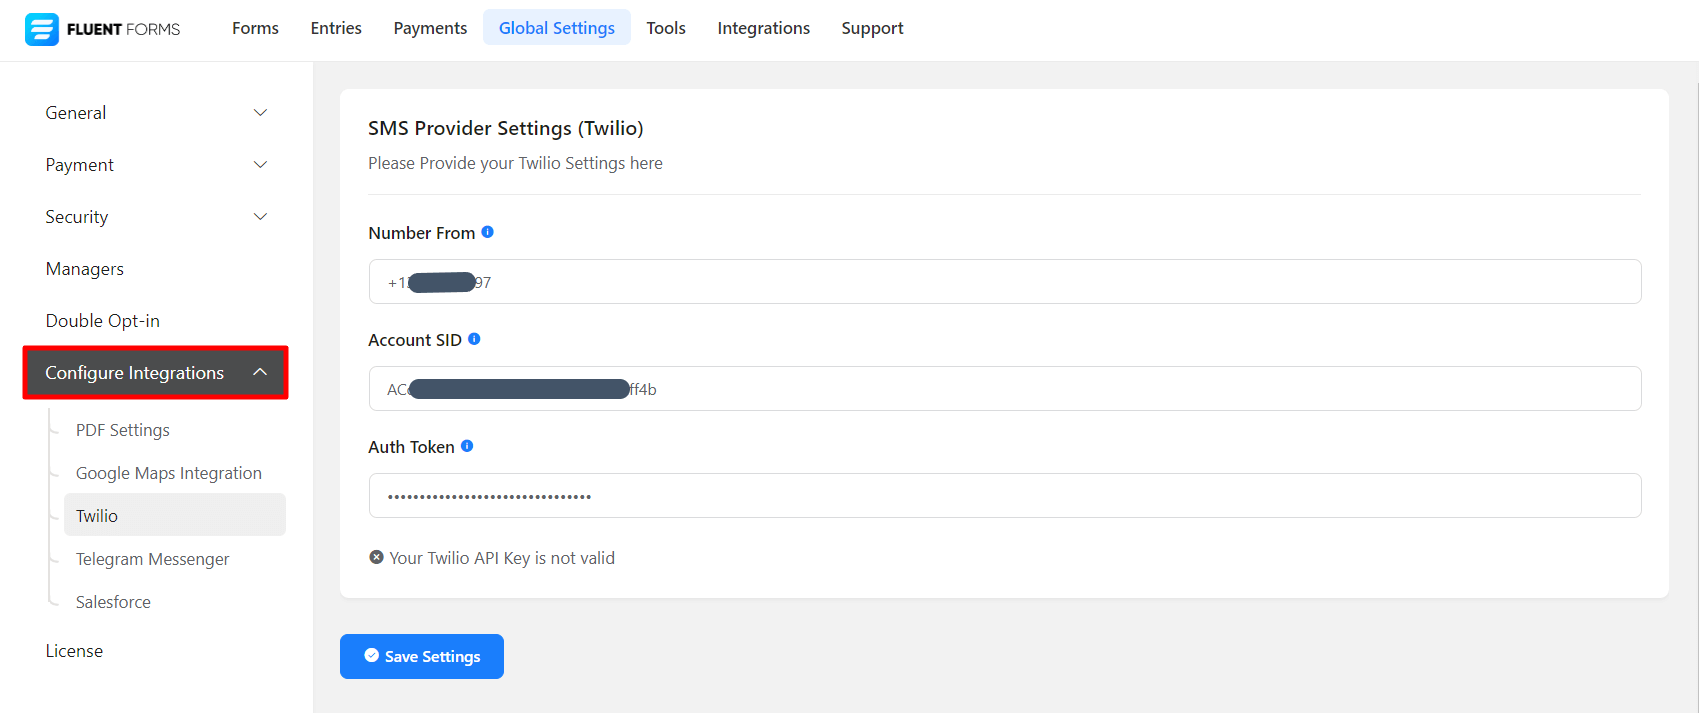
Task: Select Telegram Messenger integration
Action: coord(153,559)
